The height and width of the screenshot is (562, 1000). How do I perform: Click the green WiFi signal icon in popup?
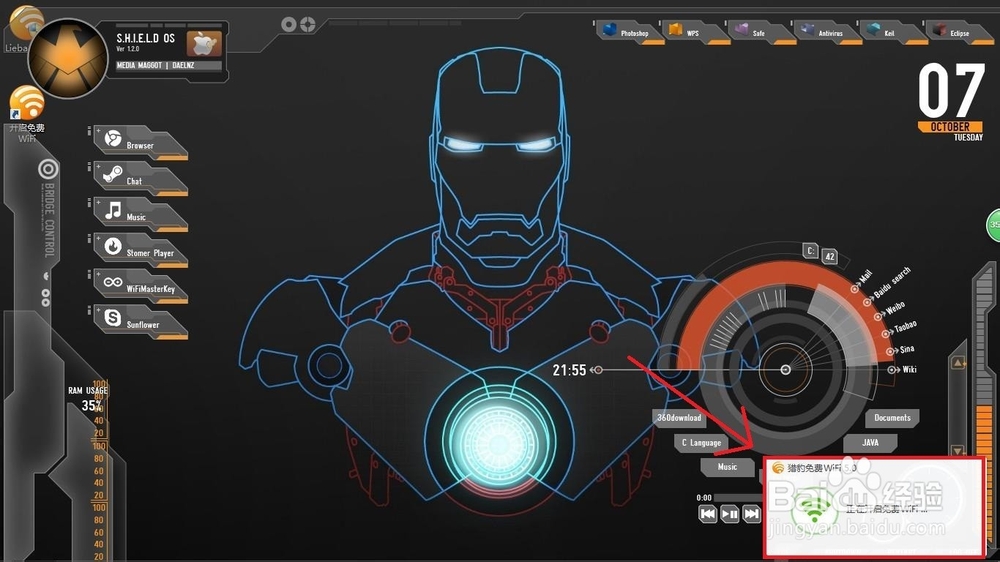(x=814, y=509)
